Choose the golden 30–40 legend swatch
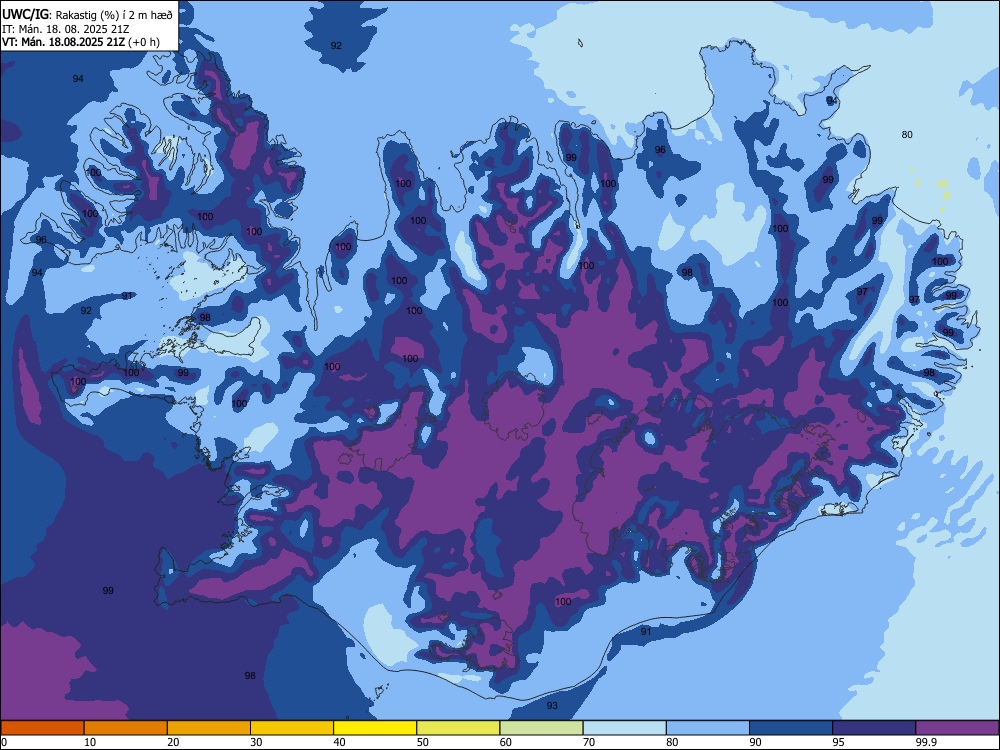This screenshot has width=1000, height=750. (292, 728)
